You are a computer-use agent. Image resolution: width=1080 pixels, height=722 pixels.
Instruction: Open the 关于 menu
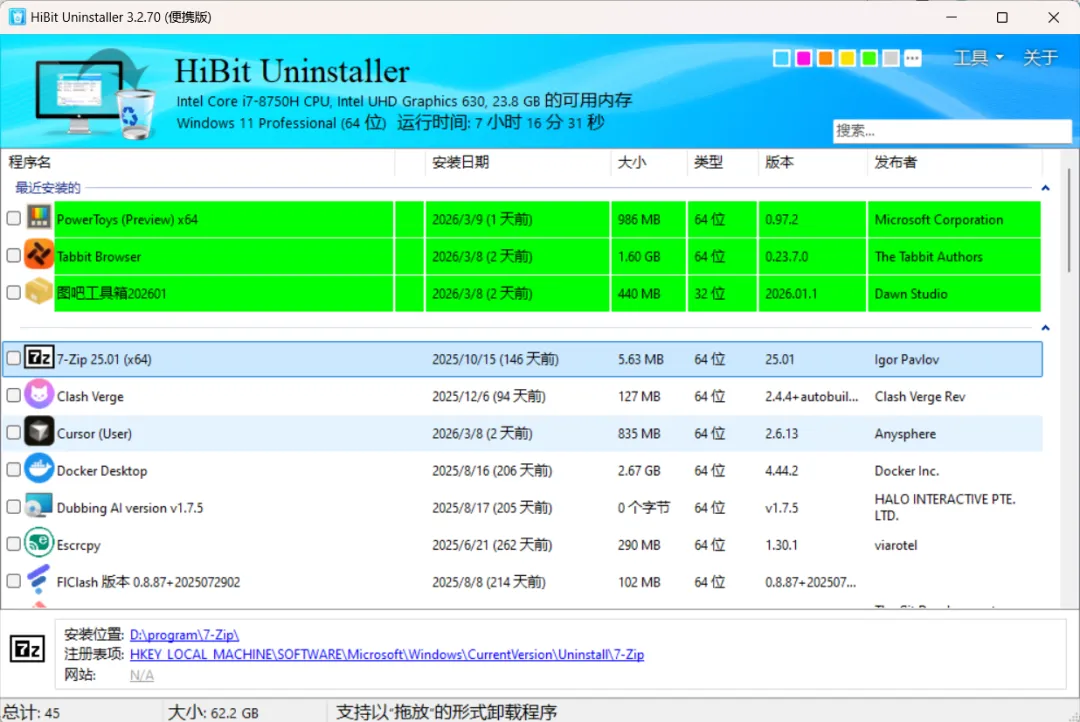1040,58
